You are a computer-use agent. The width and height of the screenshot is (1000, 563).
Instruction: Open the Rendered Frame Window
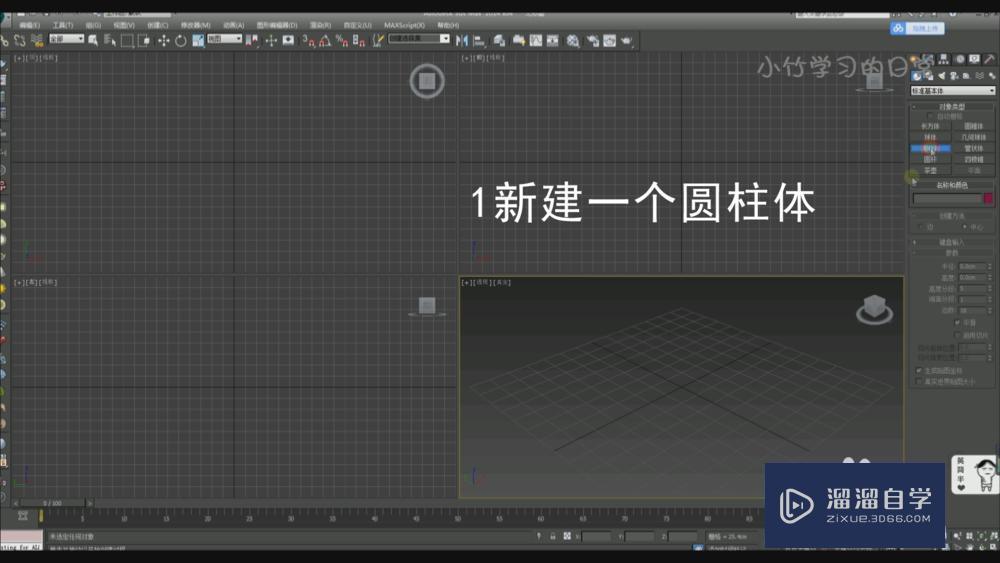pos(610,41)
